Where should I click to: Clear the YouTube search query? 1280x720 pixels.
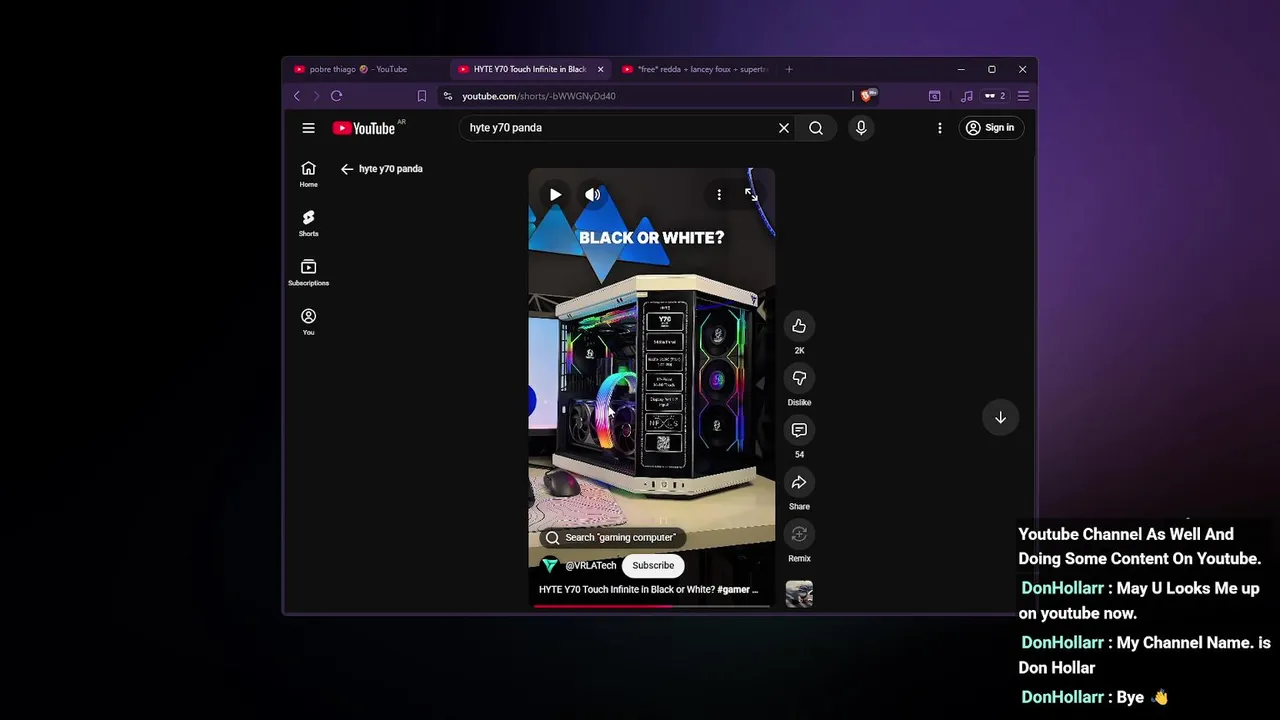coord(784,128)
